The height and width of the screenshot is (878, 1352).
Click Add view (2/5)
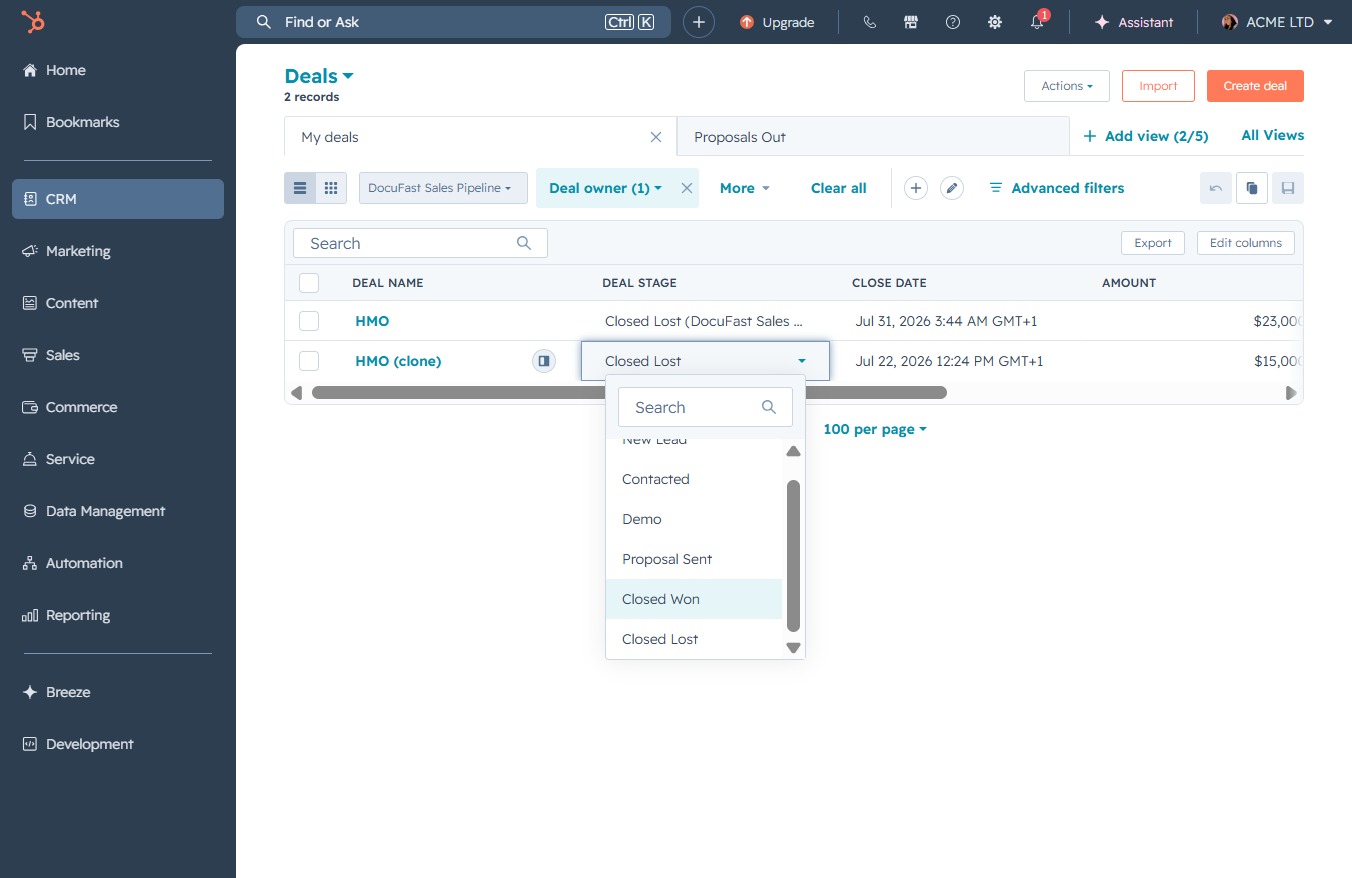coord(1146,136)
